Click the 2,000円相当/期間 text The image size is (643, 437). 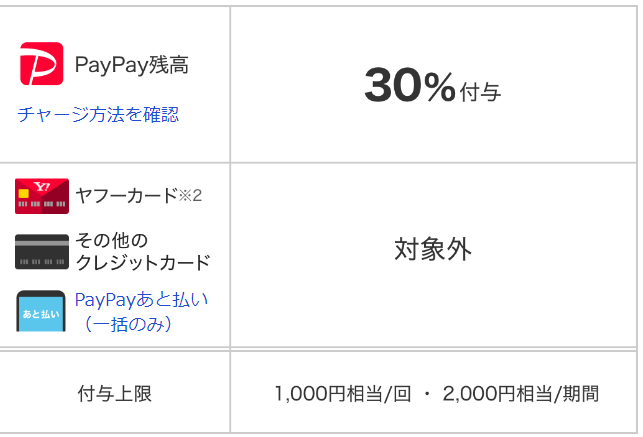(x=521, y=394)
